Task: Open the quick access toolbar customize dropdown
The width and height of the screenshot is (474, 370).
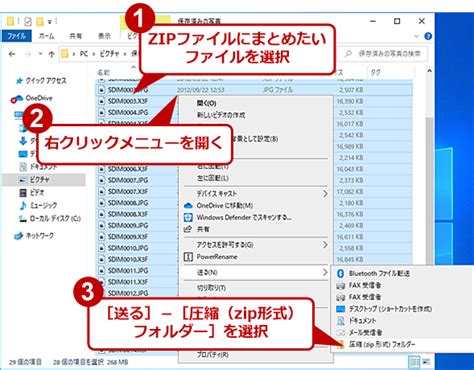Action: pos(49,22)
